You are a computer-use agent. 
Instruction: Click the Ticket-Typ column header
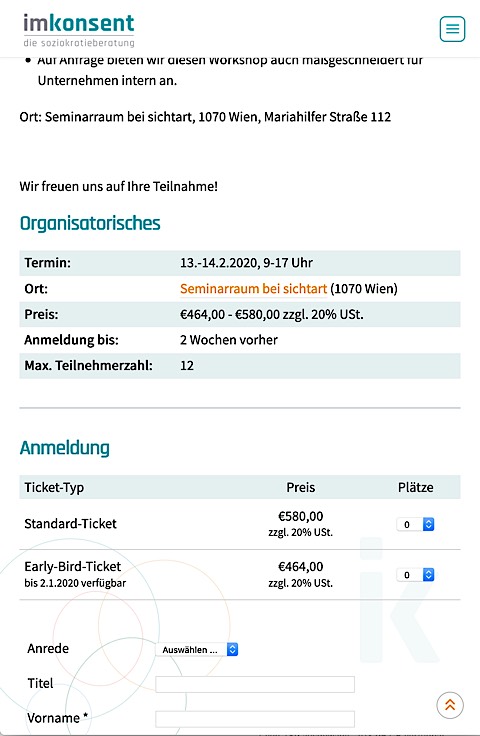[54, 488]
